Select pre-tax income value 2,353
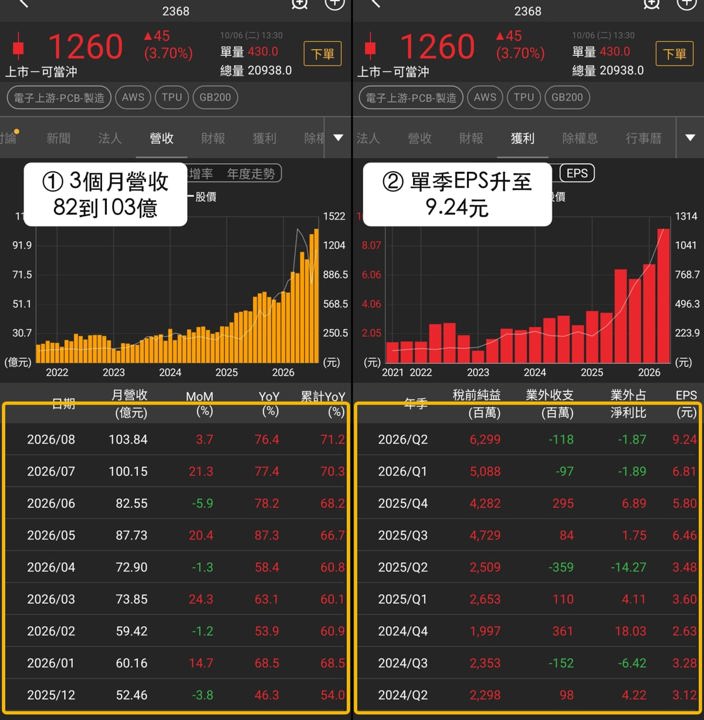The height and width of the screenshot is (720, 704). coord(485,663)
